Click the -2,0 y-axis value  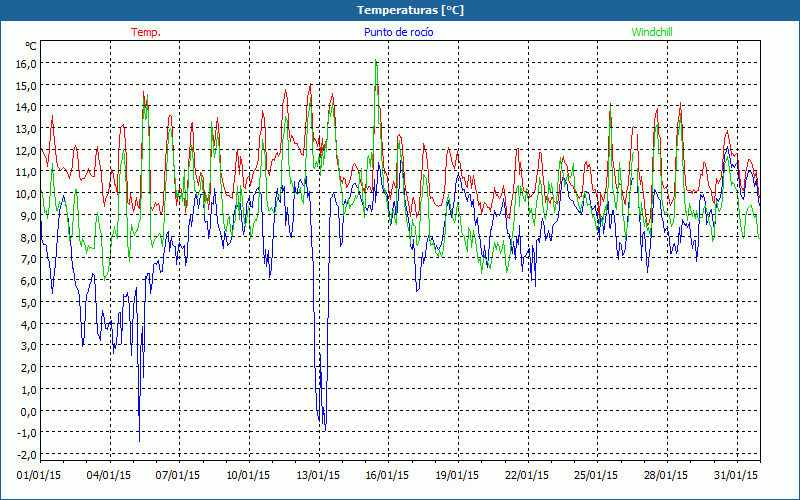tap(27, 455)
